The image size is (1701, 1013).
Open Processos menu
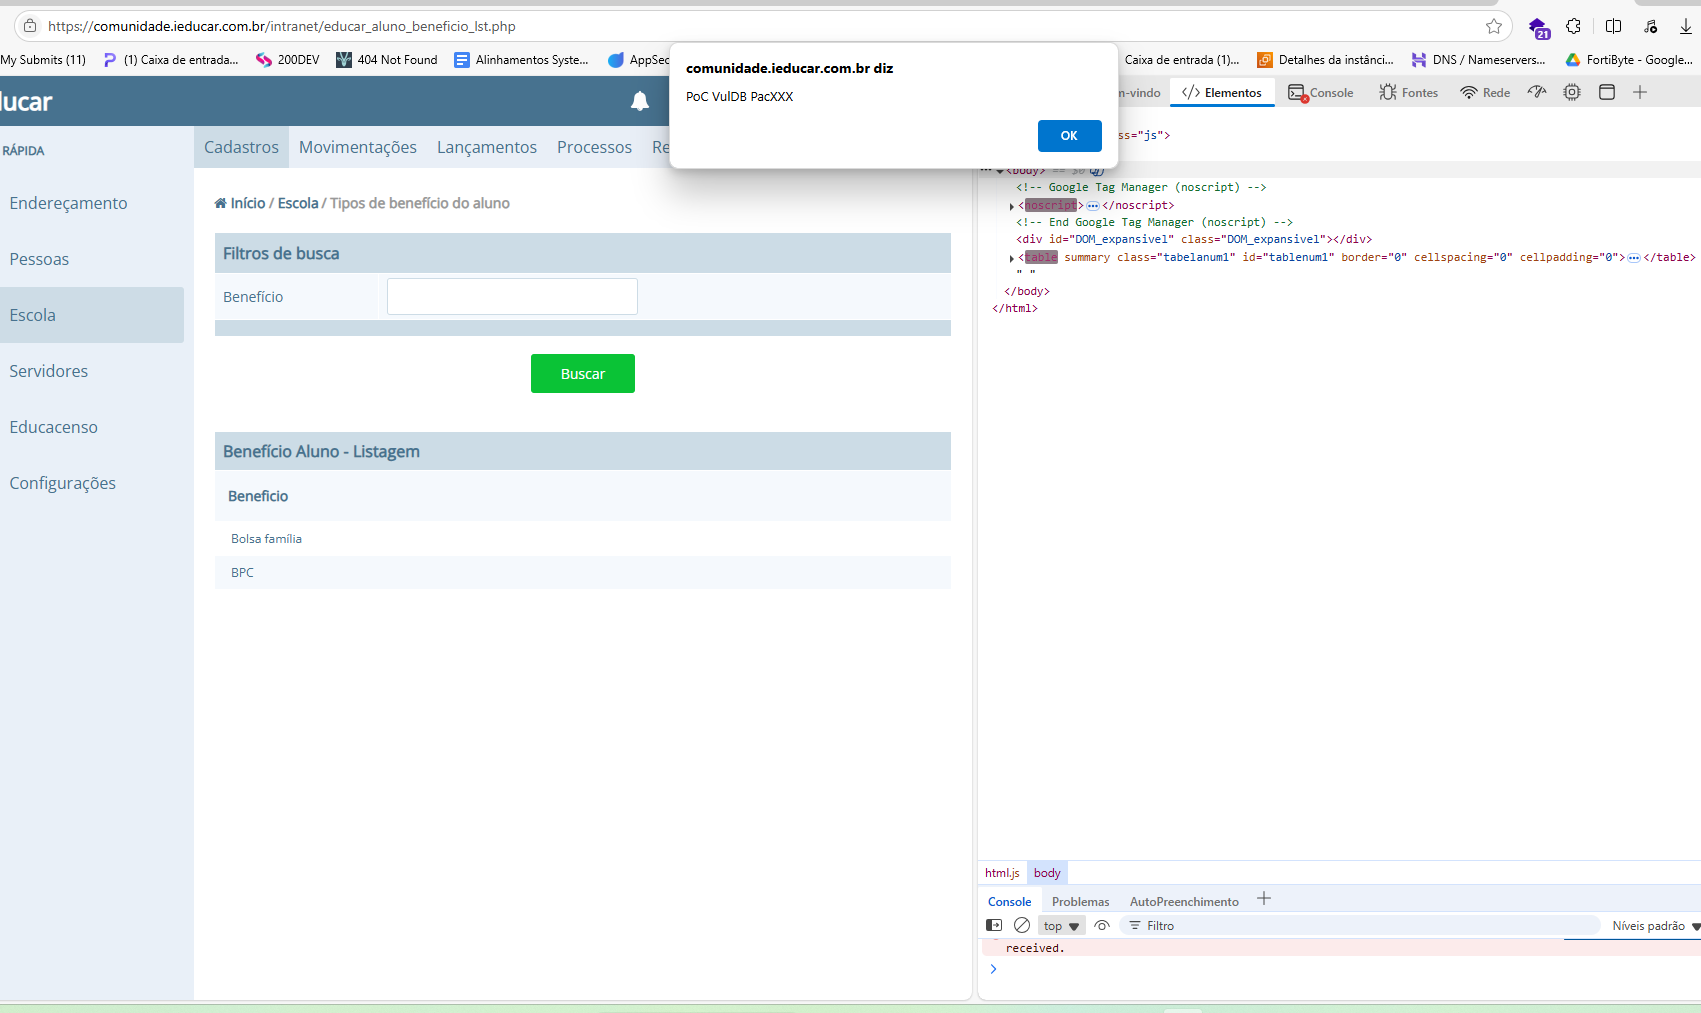click(x=594, y=147)
